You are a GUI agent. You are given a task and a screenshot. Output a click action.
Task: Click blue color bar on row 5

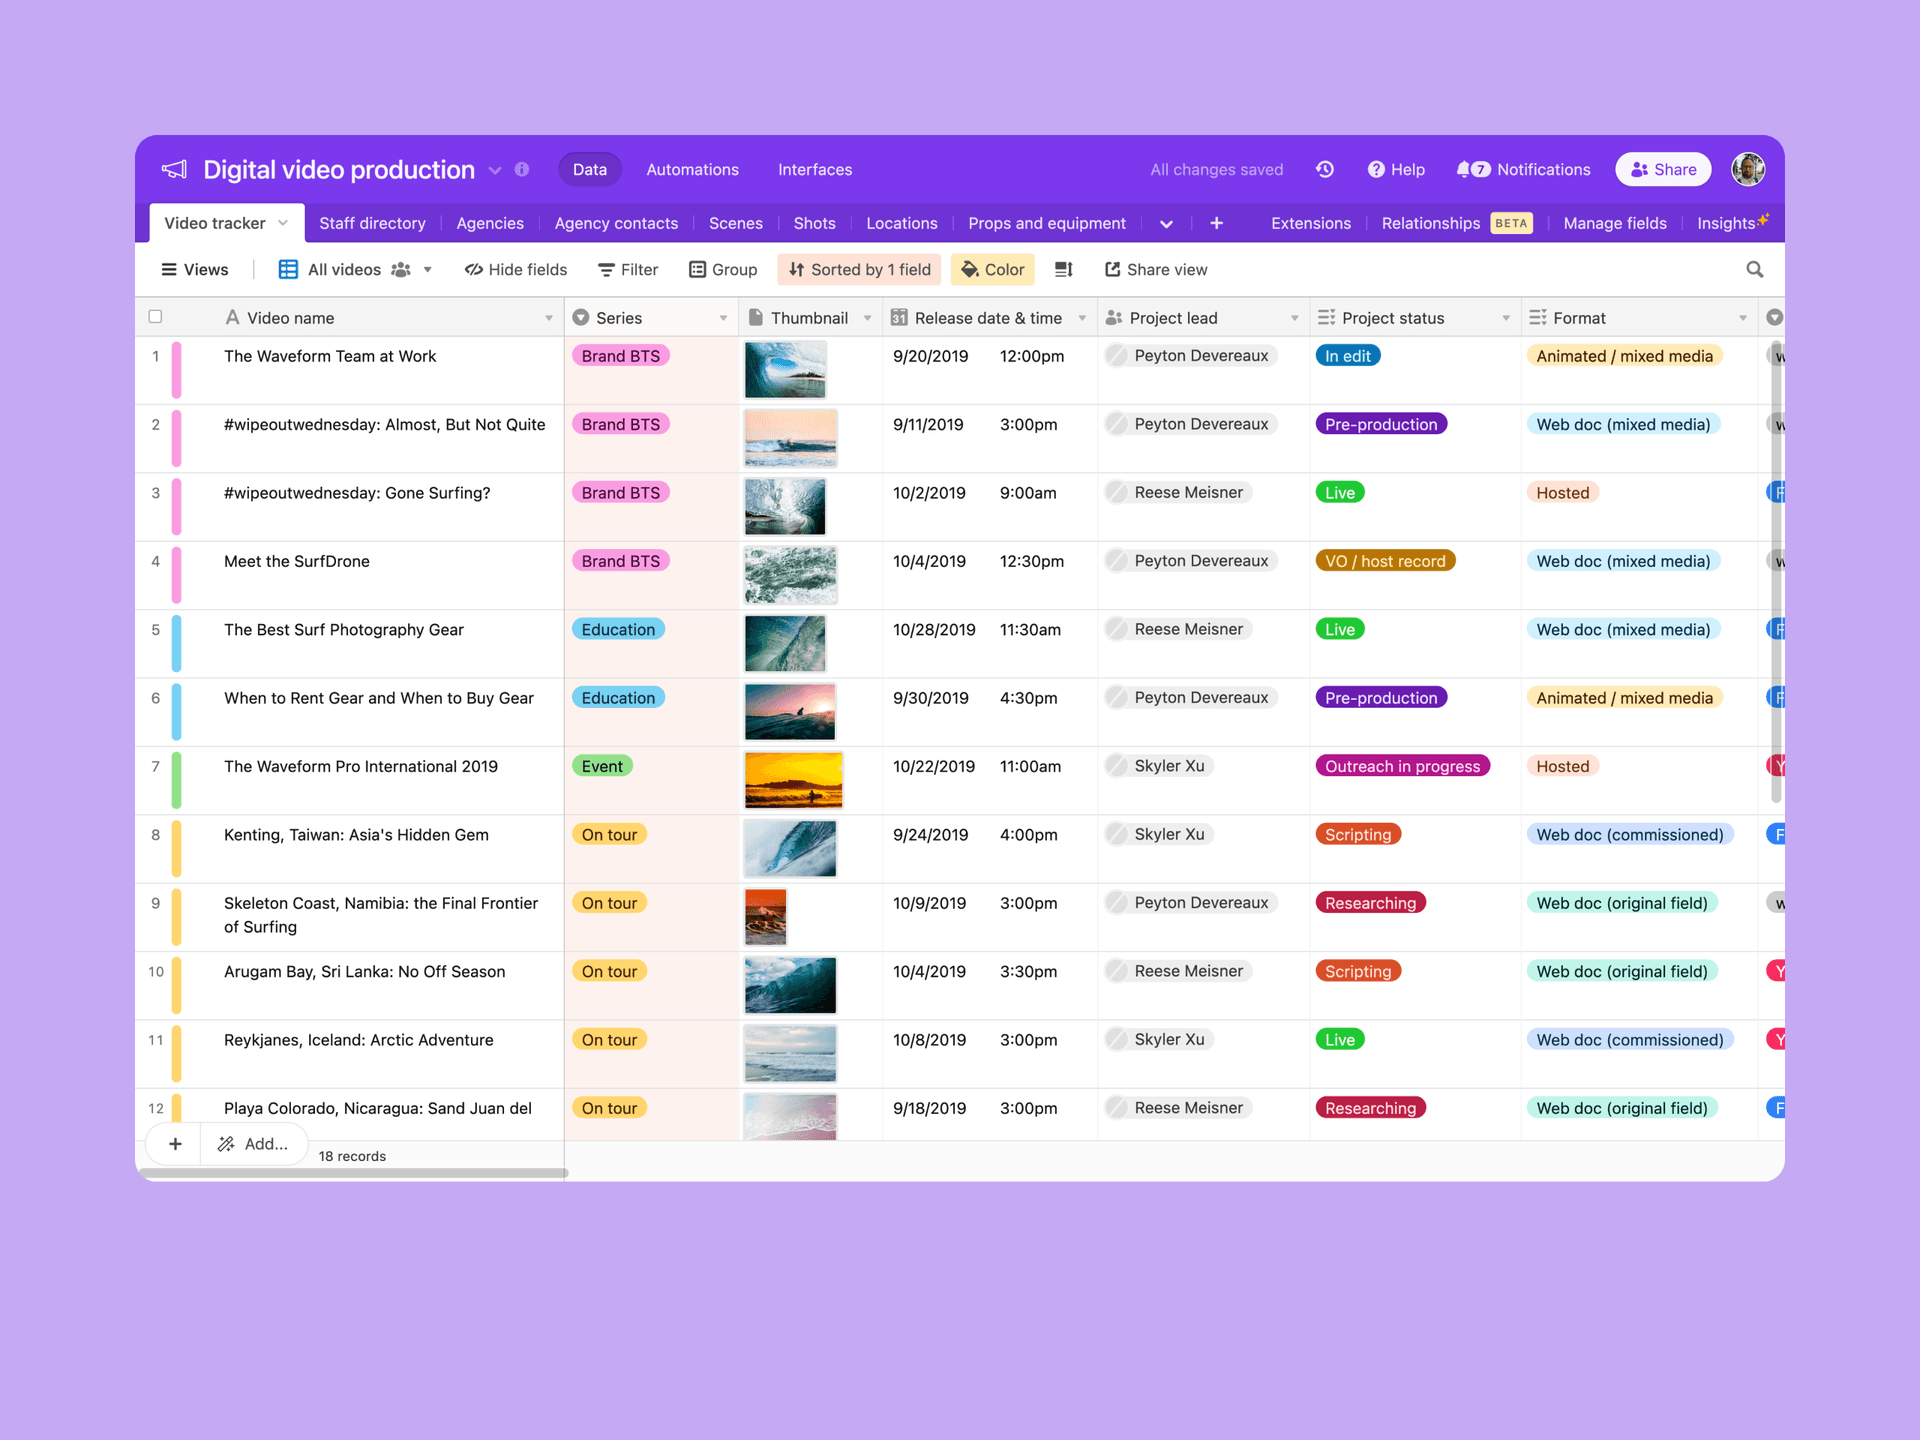coord(176,643)
